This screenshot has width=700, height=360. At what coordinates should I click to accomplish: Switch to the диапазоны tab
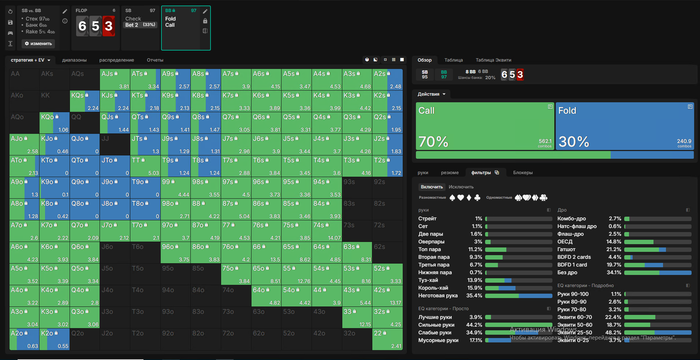[x=74, y=60]
